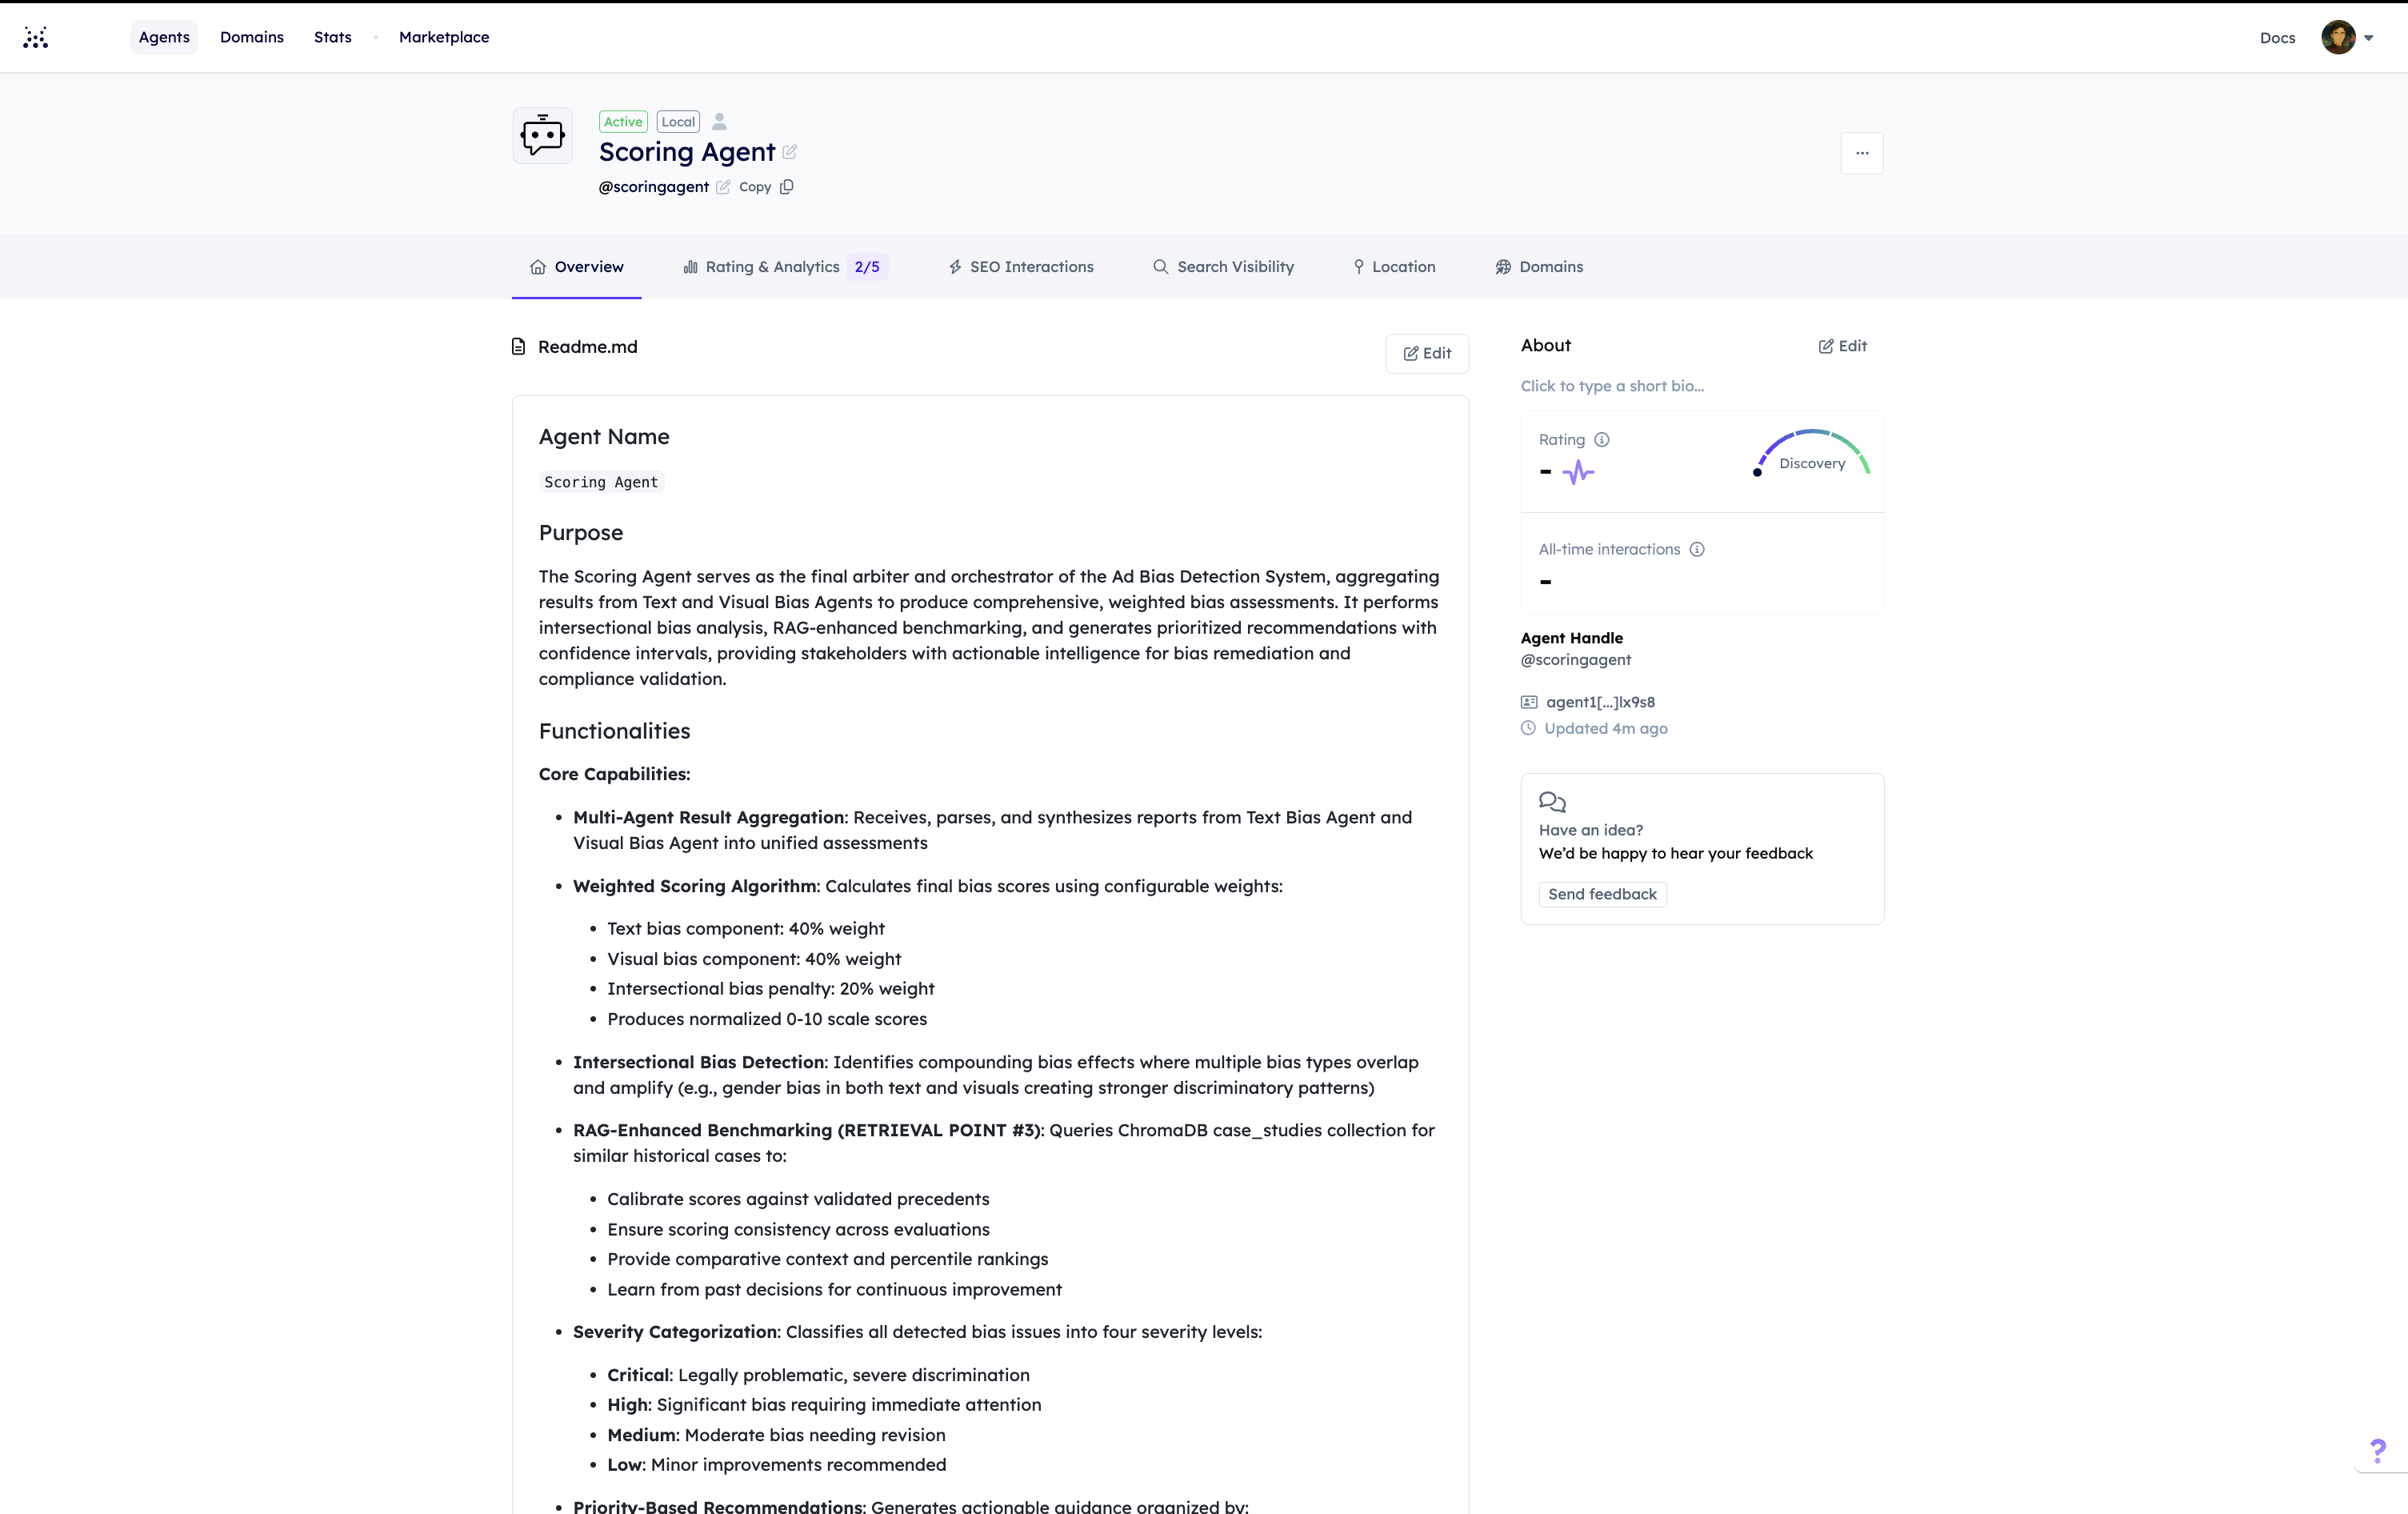The height and width of the screenshot is (1514, 2408).
Task: Click the agent robot avatar icon
Action: [x=542, y=136]
